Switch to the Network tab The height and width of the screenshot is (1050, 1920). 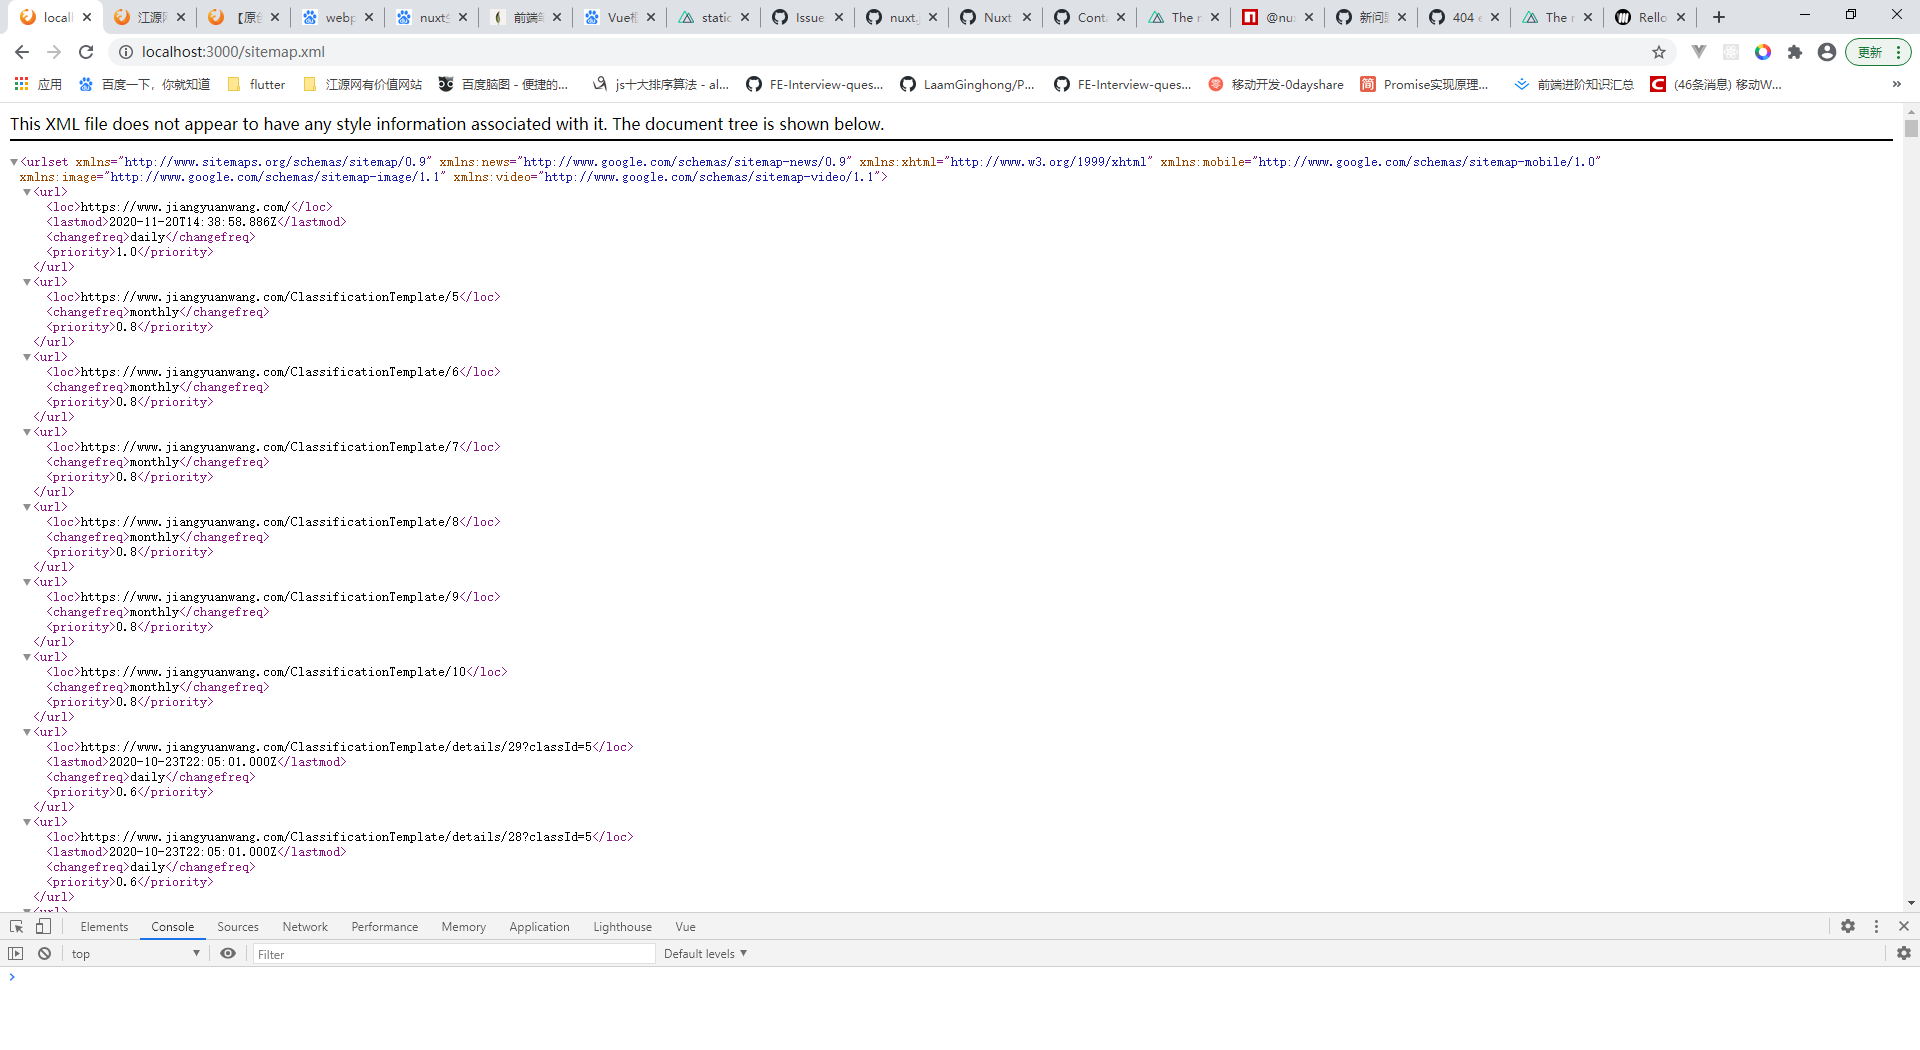(305, 927)
